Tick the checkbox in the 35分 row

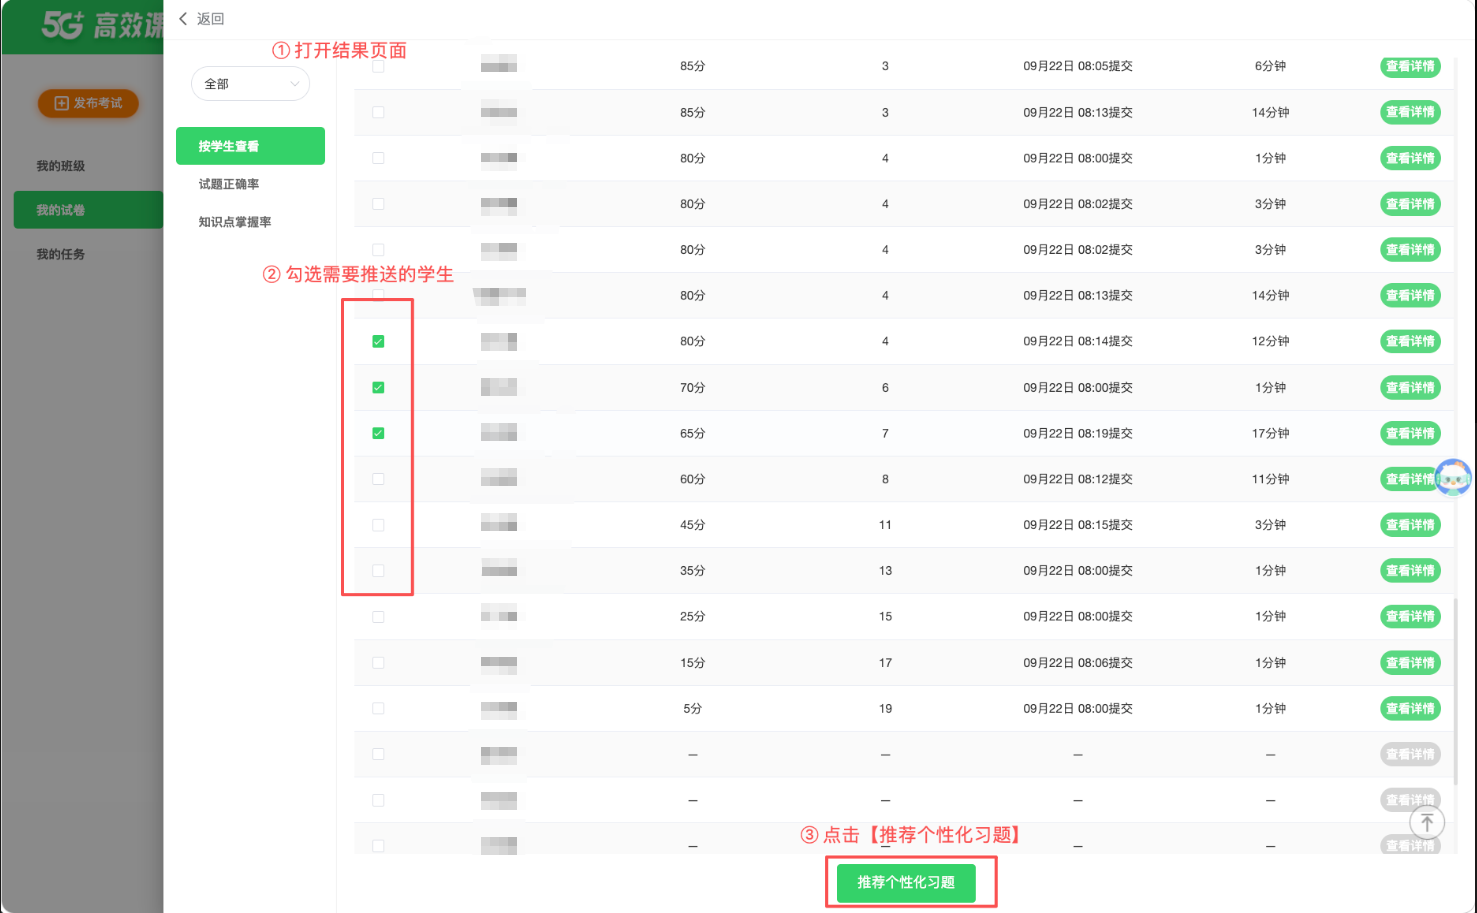pos(378,571)
